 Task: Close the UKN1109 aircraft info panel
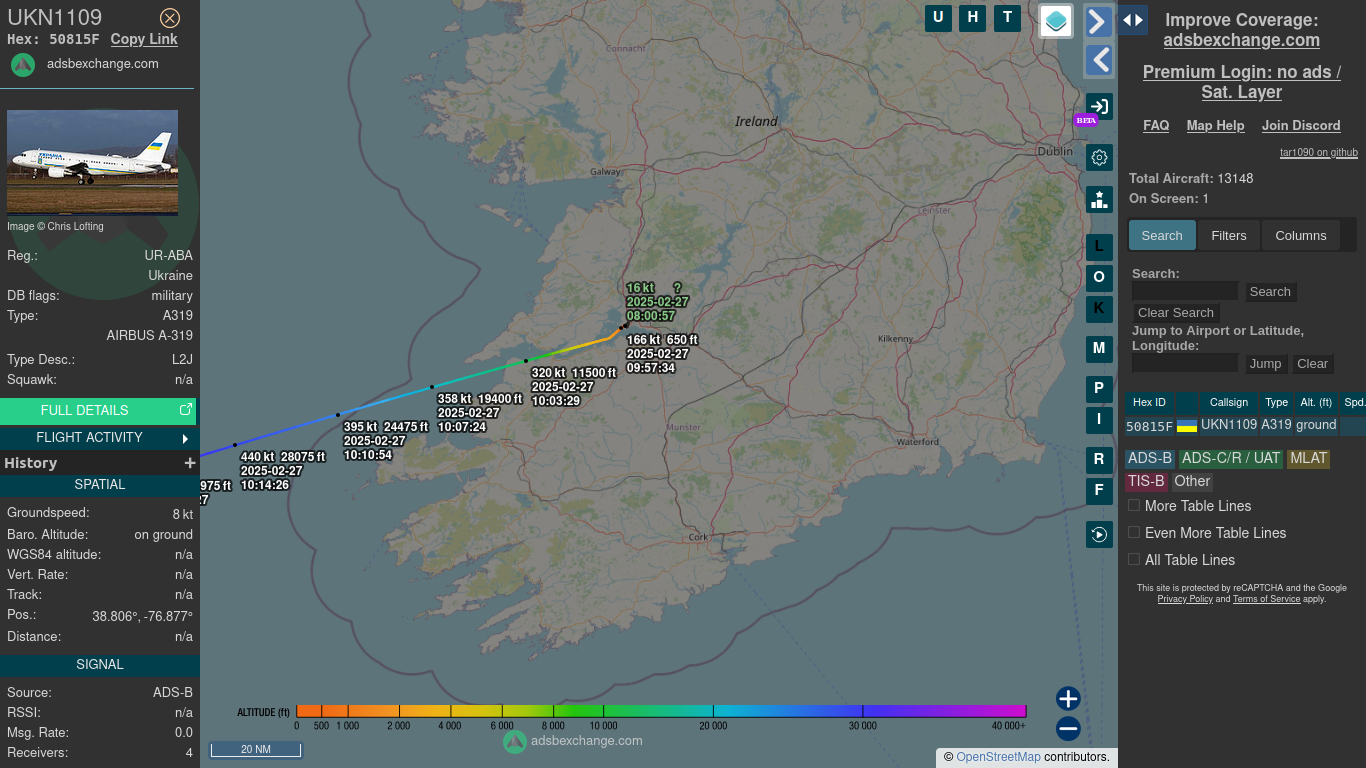(x=170, y=18)
